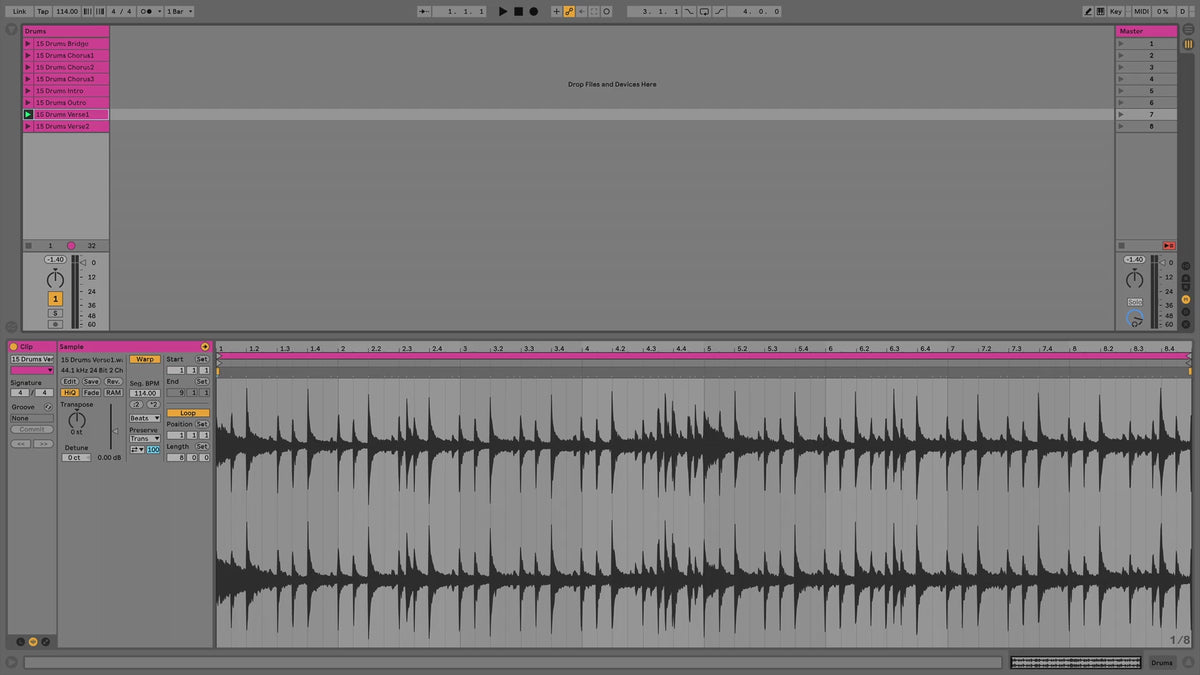The height and width of the screenshot is (675, 1200).
Task: Click the play button in the transport
Action: coord(502,10)
